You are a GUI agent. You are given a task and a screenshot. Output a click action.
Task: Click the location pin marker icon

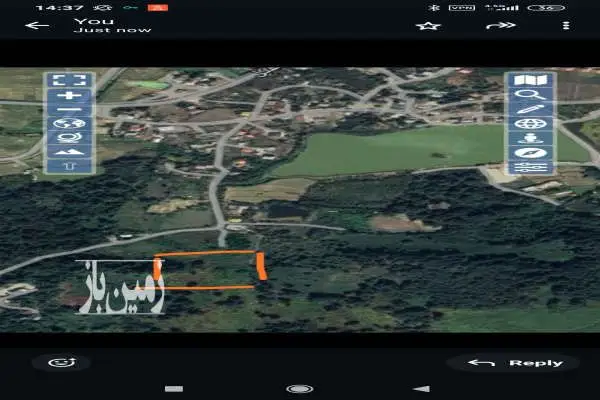(x=530, y=138)
